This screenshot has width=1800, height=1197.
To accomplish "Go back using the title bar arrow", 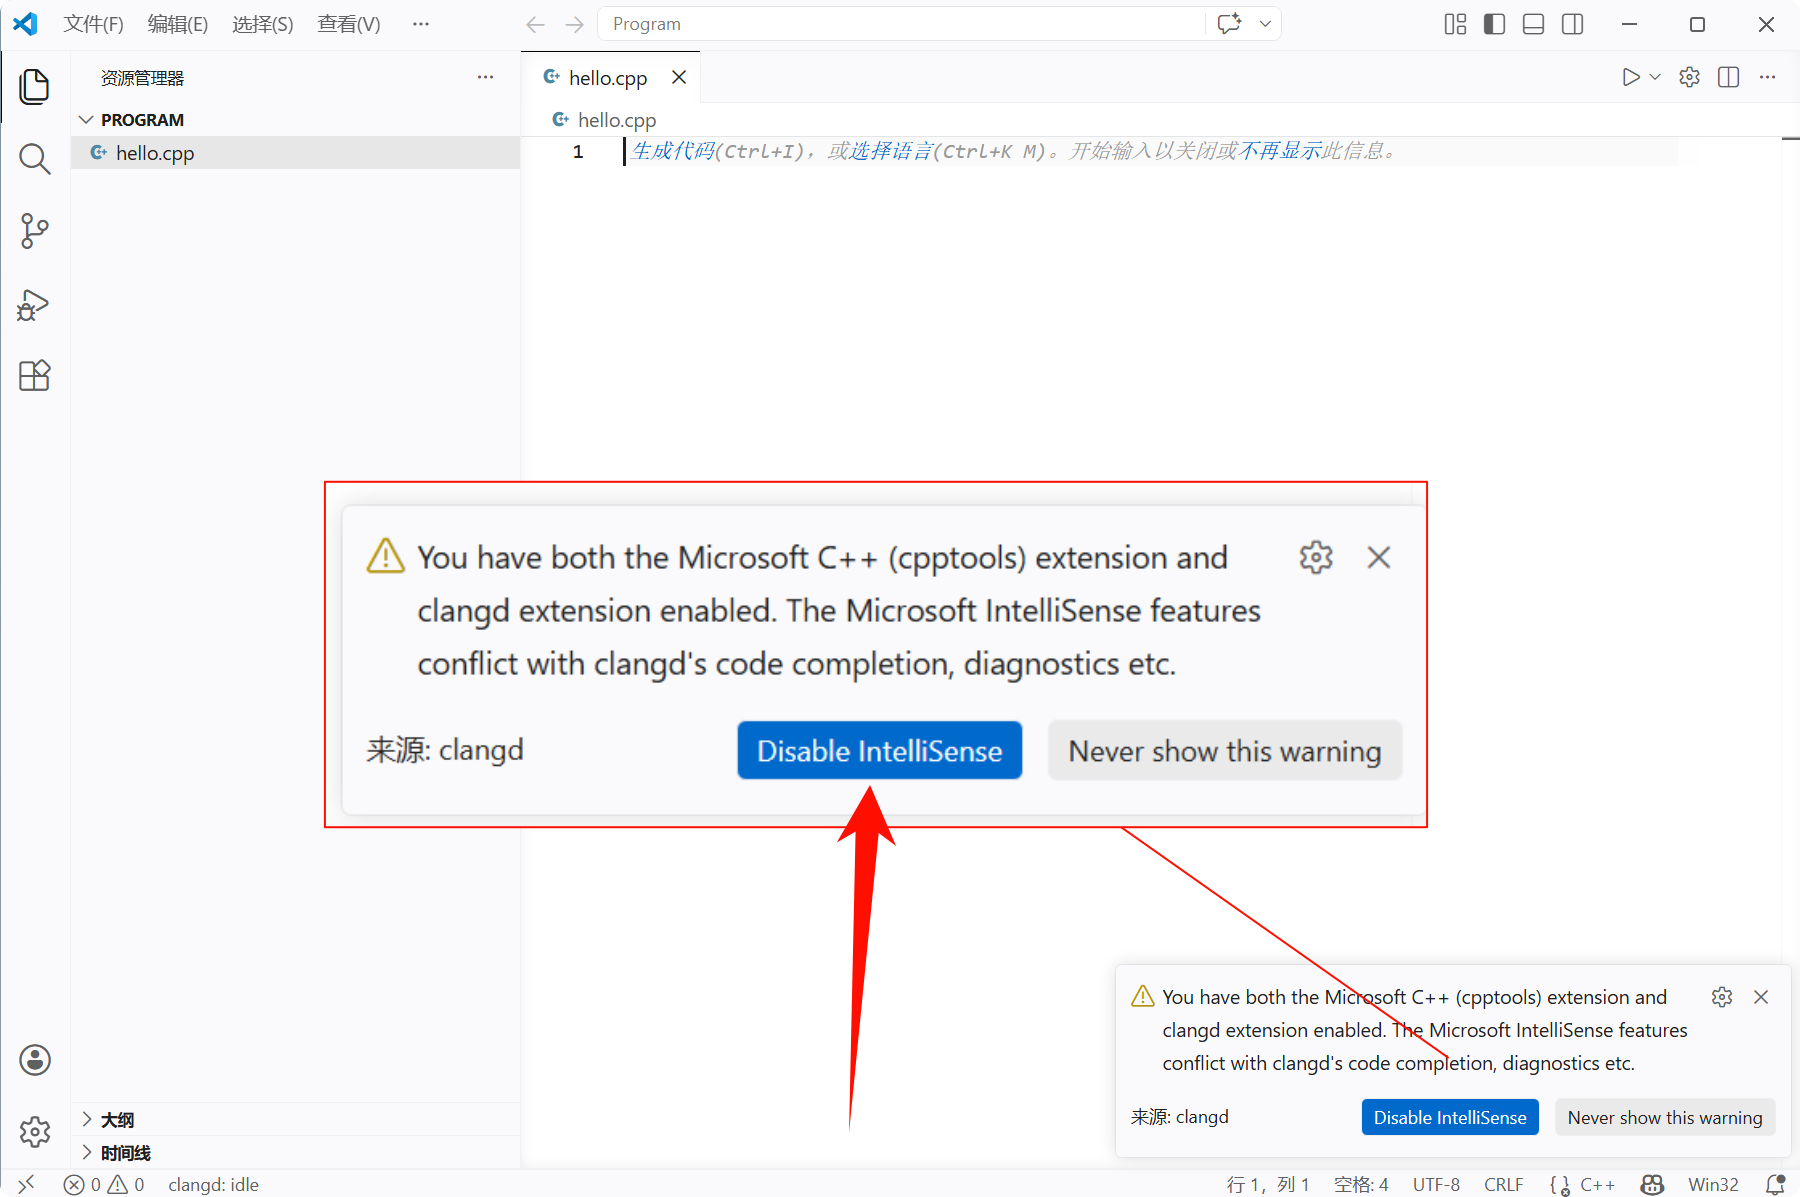I will 536,24.
